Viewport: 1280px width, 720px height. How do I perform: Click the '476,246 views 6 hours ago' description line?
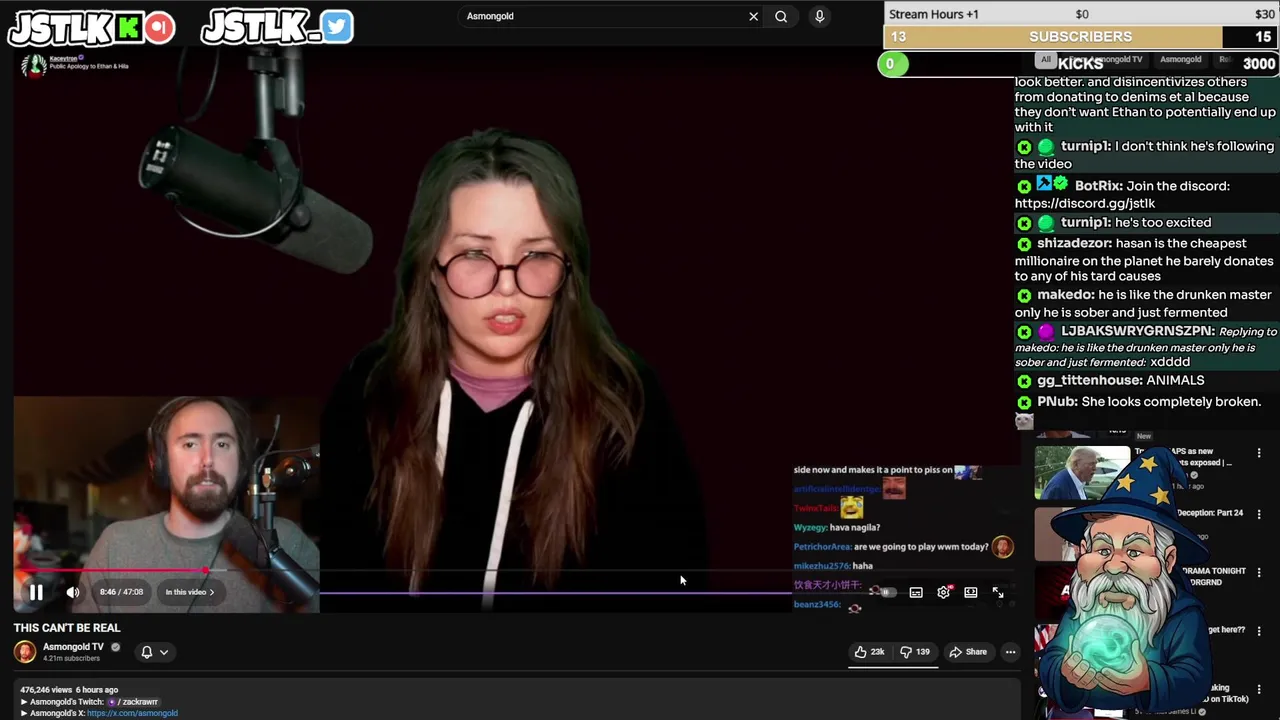(69, 690)
